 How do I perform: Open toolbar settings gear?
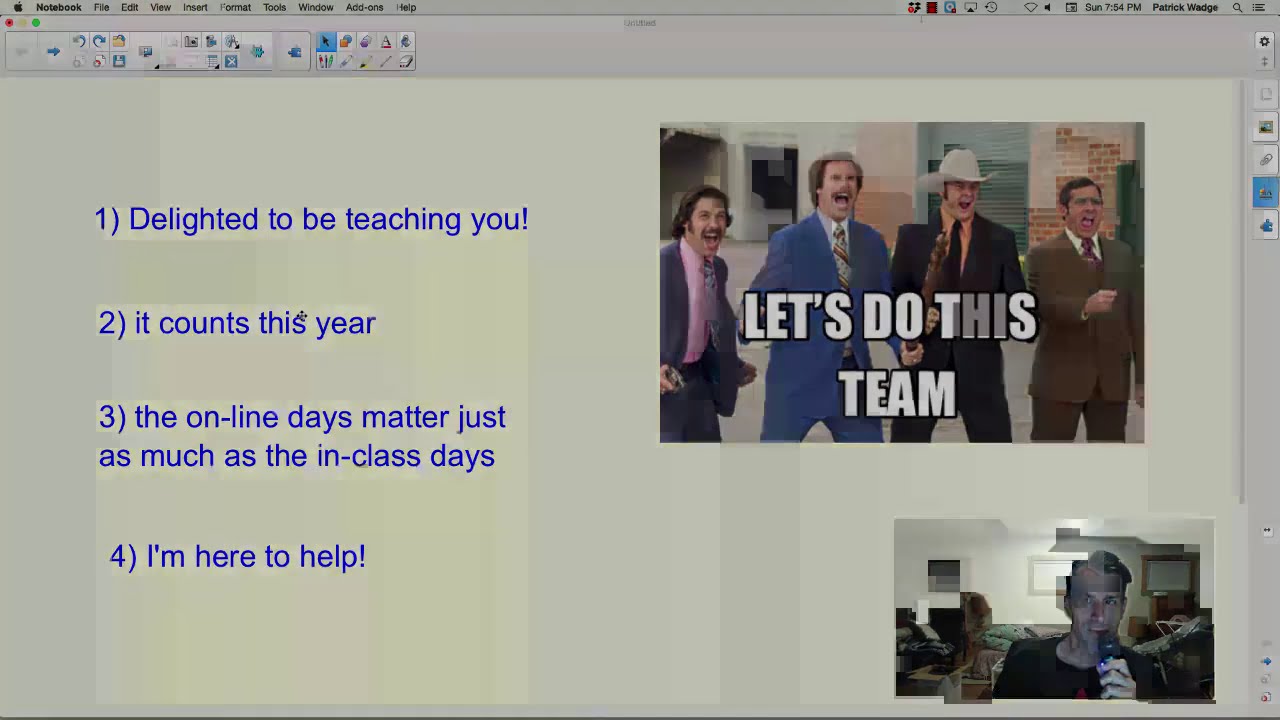pos(1264,41)
